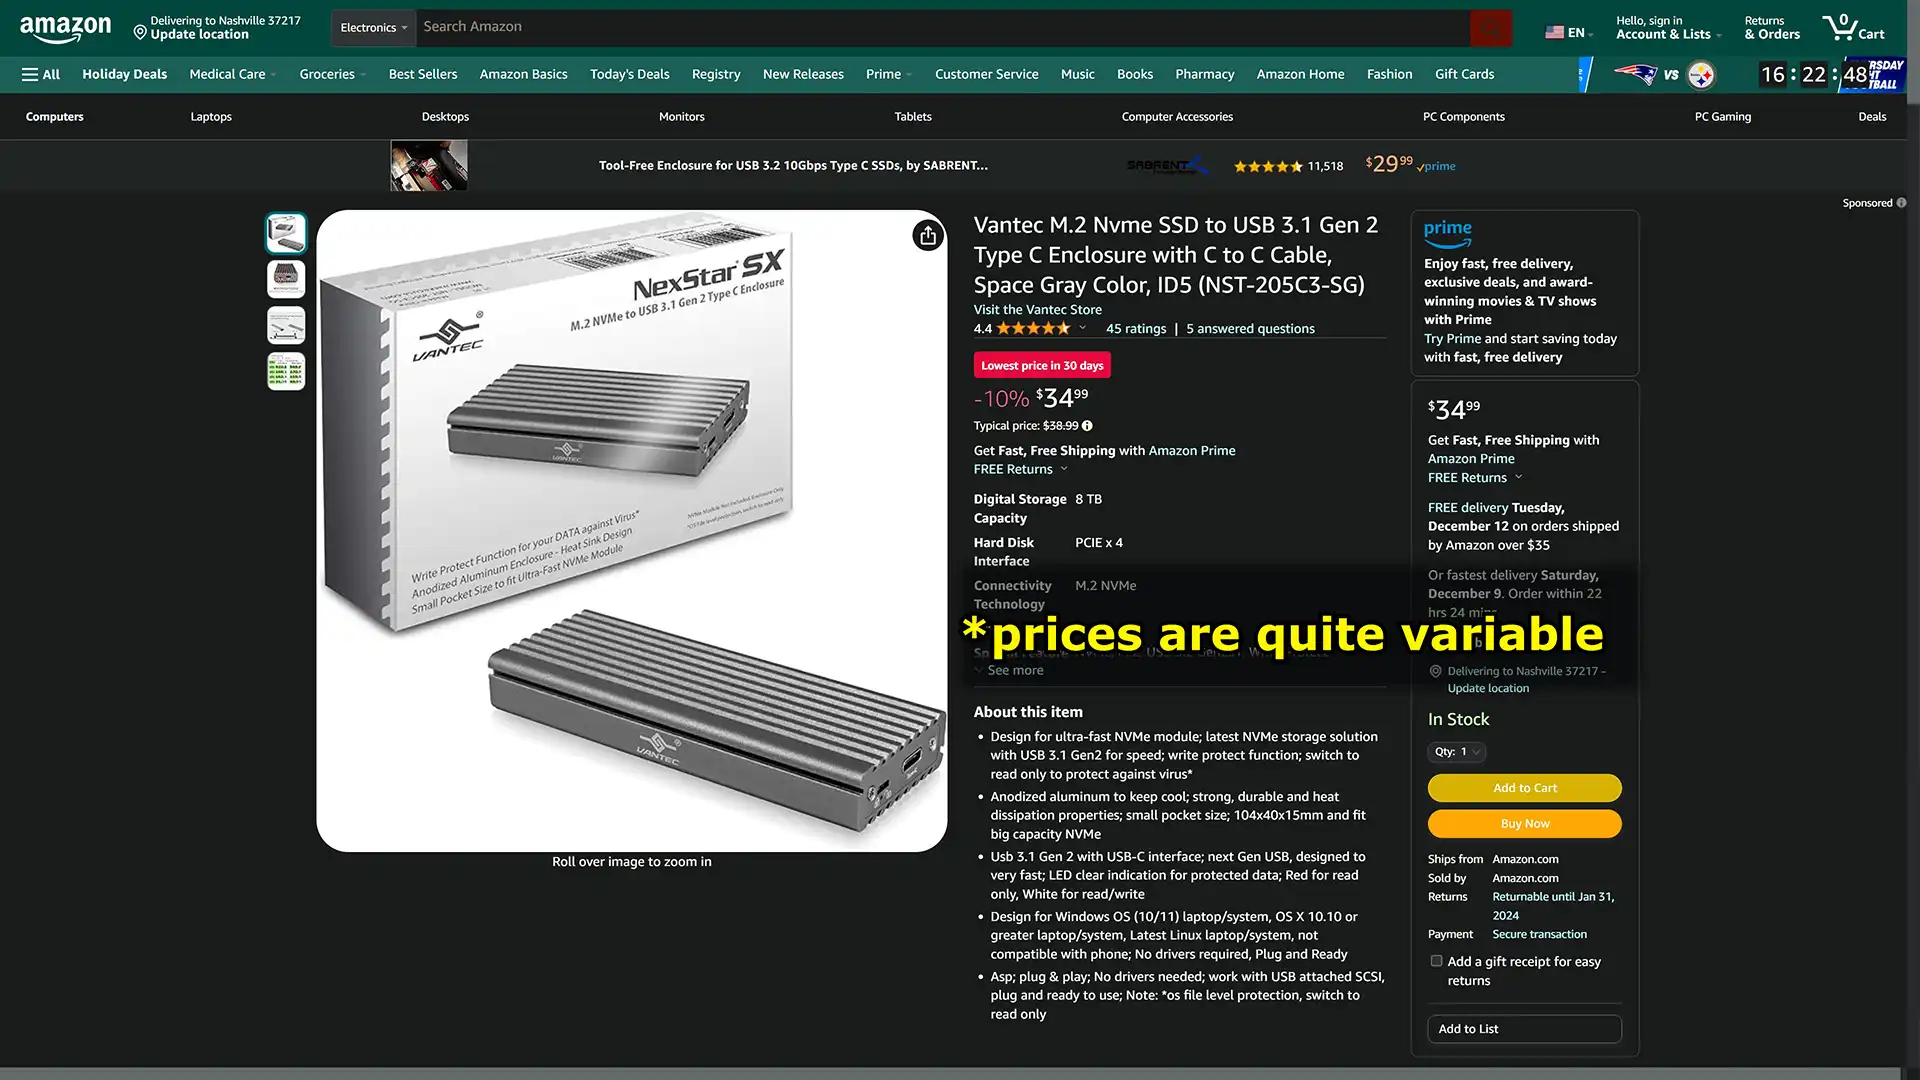
Task: Click the red search submit button
Action: (x=1490, y=28)
